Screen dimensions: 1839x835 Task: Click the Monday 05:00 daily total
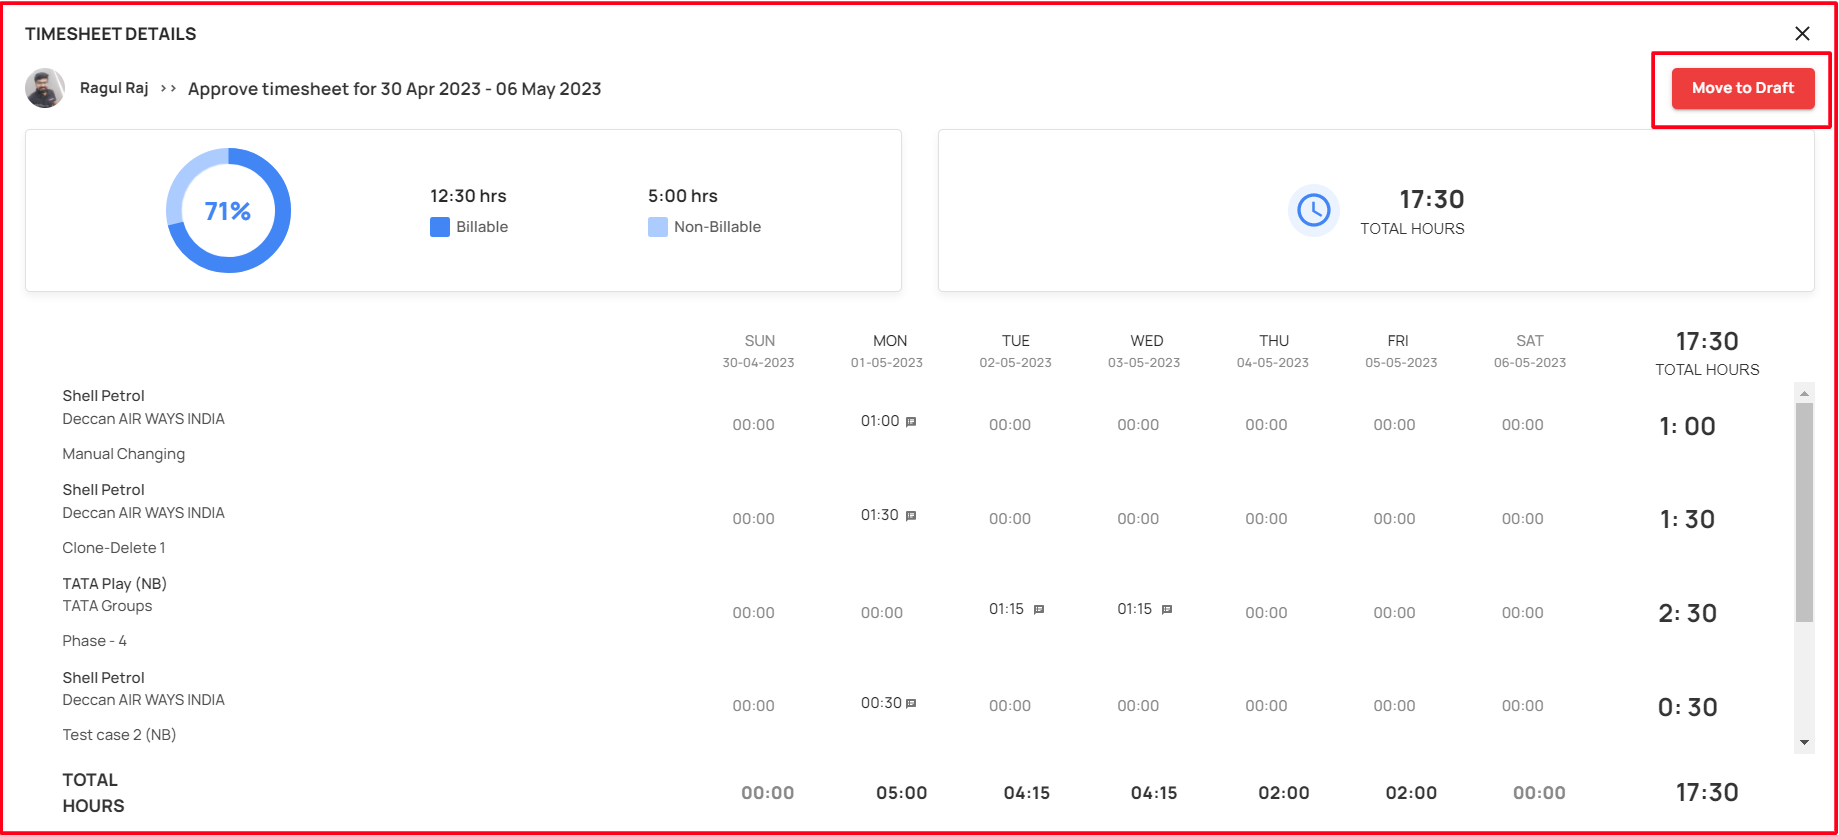pyautogui.click(x=902, y=793)
